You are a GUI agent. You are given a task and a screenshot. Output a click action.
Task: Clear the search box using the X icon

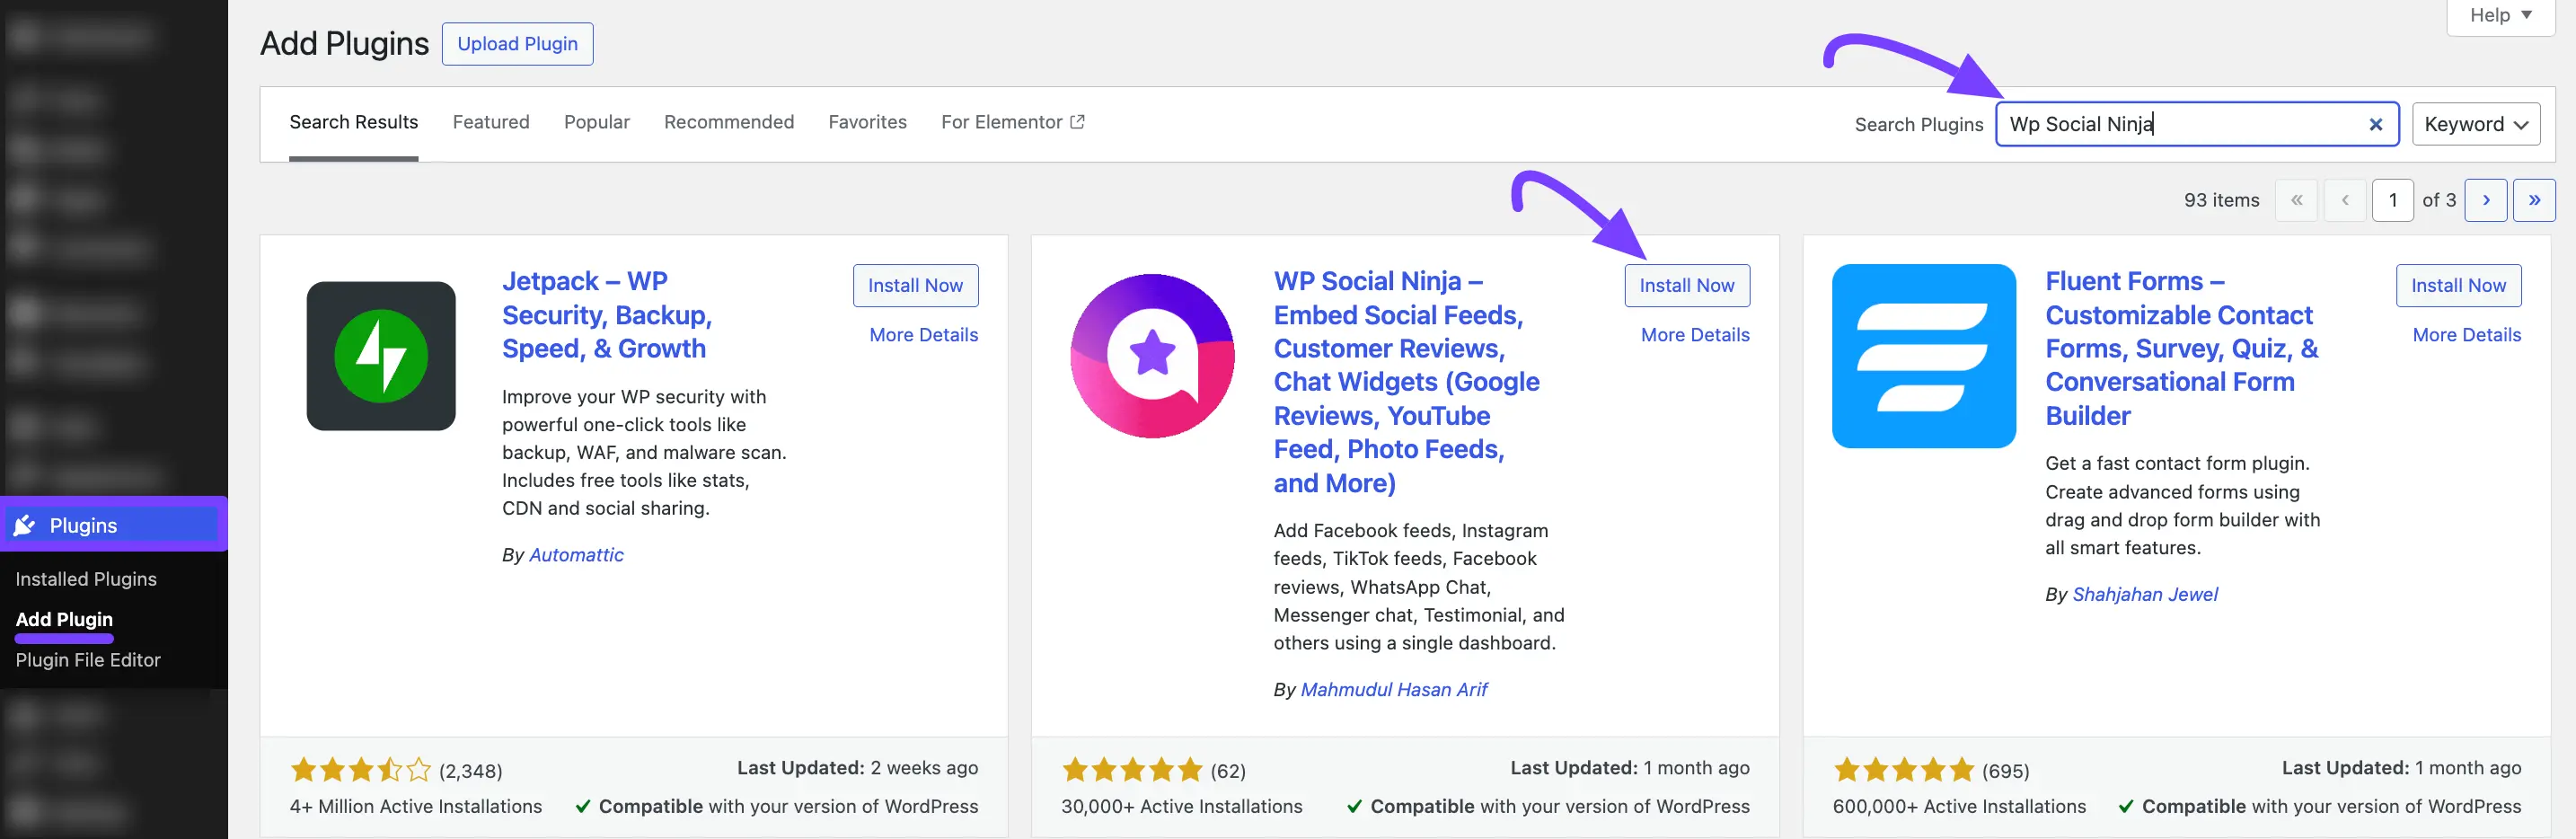tap(2375, 124)
